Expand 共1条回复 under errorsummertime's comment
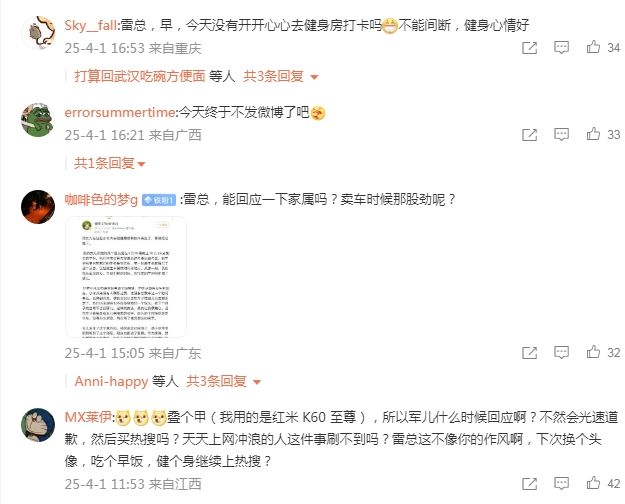The height and width of the screenshot is (504, 625). [110, 163]
